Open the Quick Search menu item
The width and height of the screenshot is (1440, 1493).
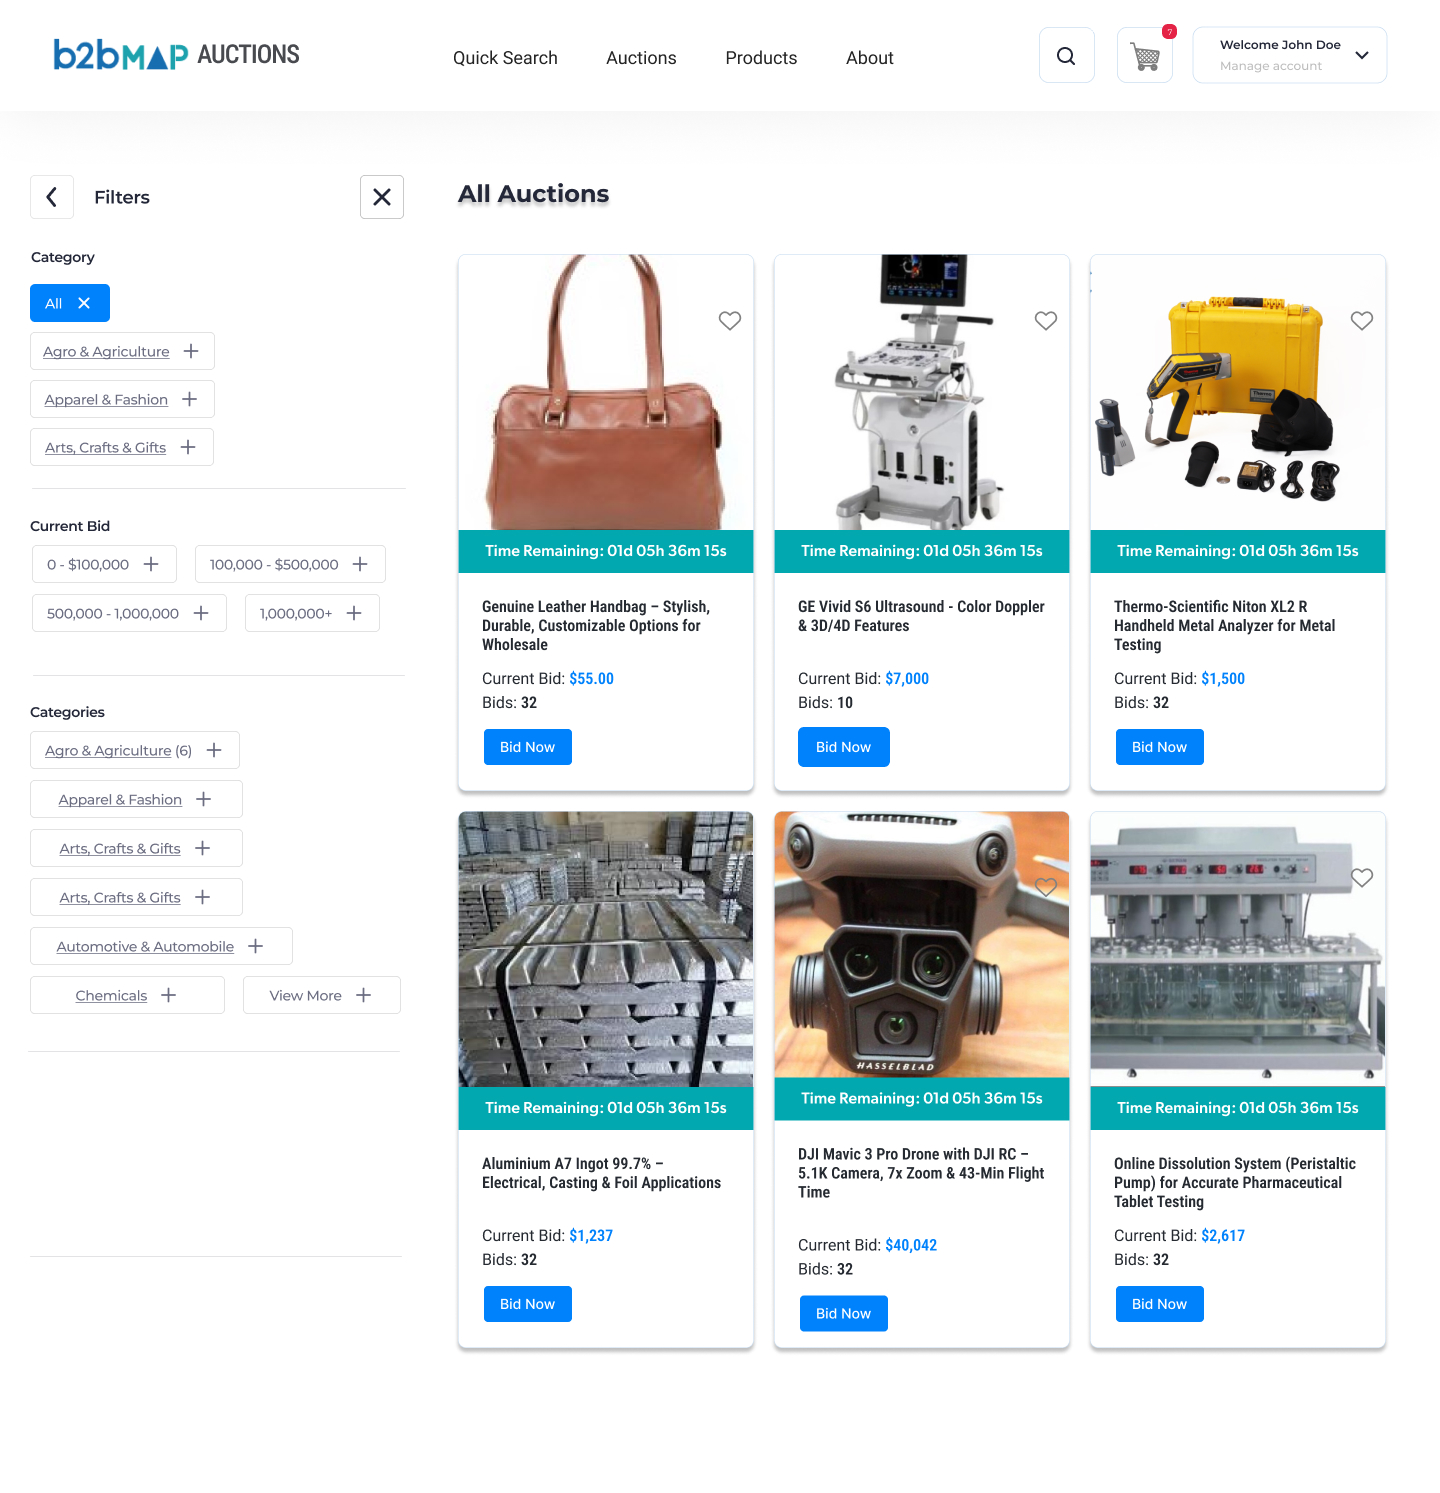(505, 58)
